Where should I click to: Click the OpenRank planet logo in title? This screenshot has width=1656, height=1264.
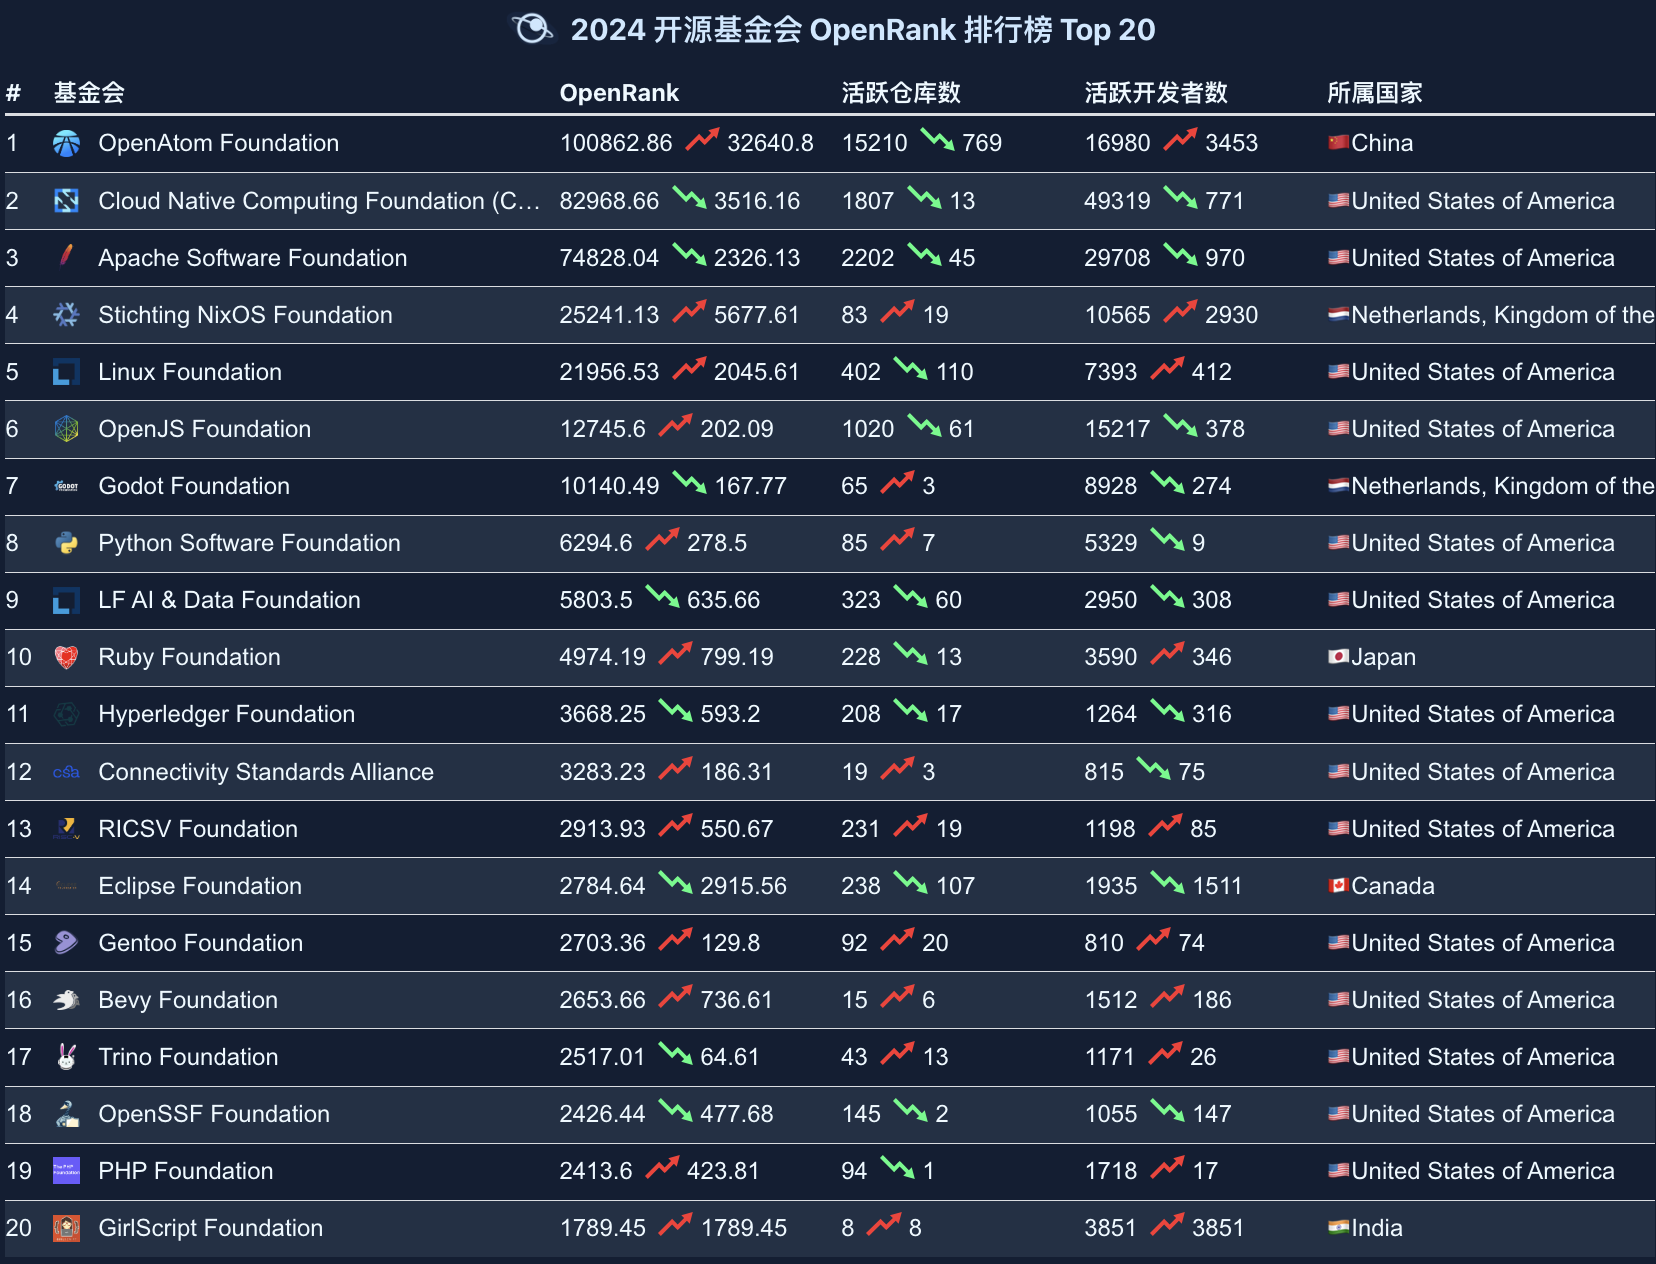[x=532, y=29]
